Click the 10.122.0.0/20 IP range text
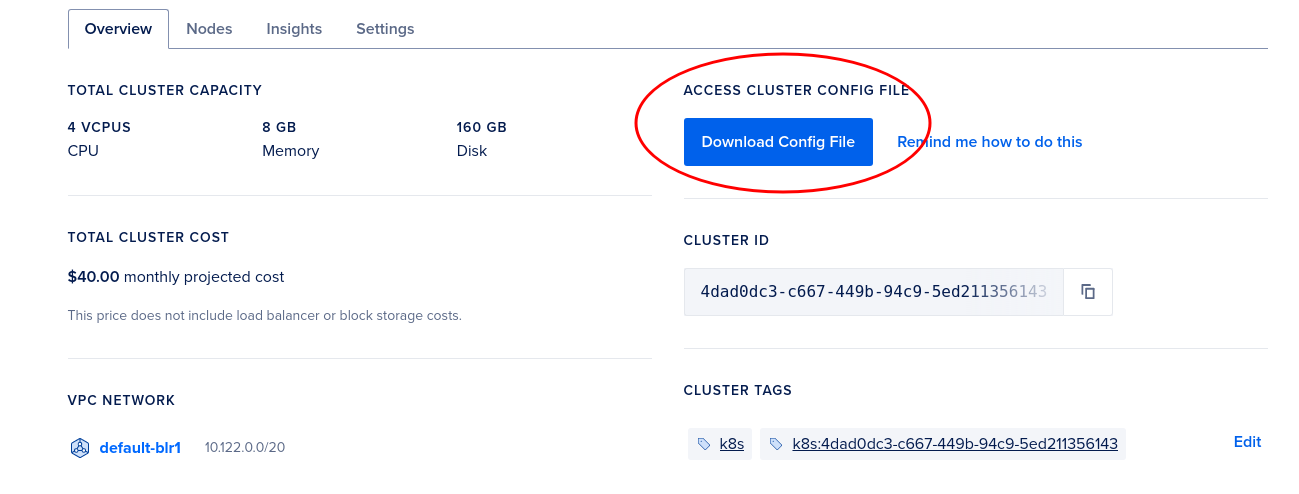The image size is (1299, 494). (245, 448)
